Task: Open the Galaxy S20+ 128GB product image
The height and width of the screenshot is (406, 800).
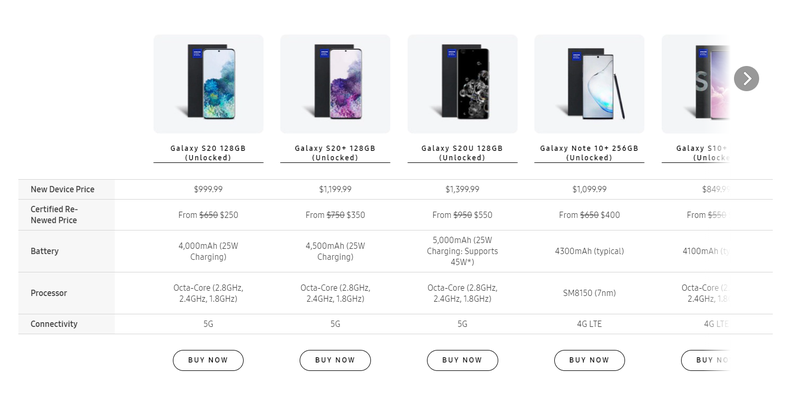Action: [335, 84]
